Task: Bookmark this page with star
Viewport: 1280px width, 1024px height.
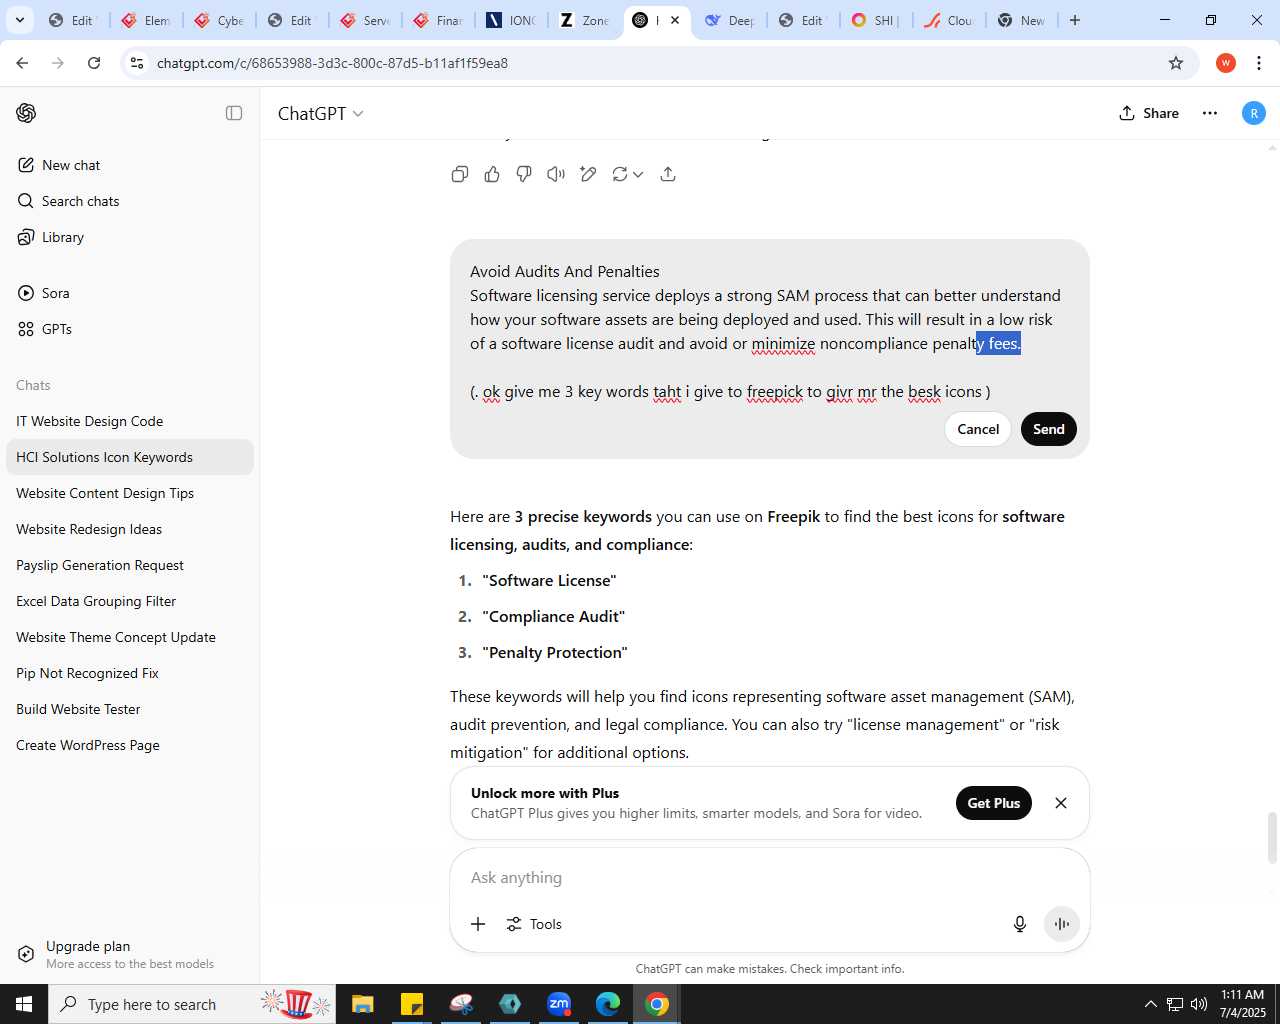Action: [x=1176, y=63]
